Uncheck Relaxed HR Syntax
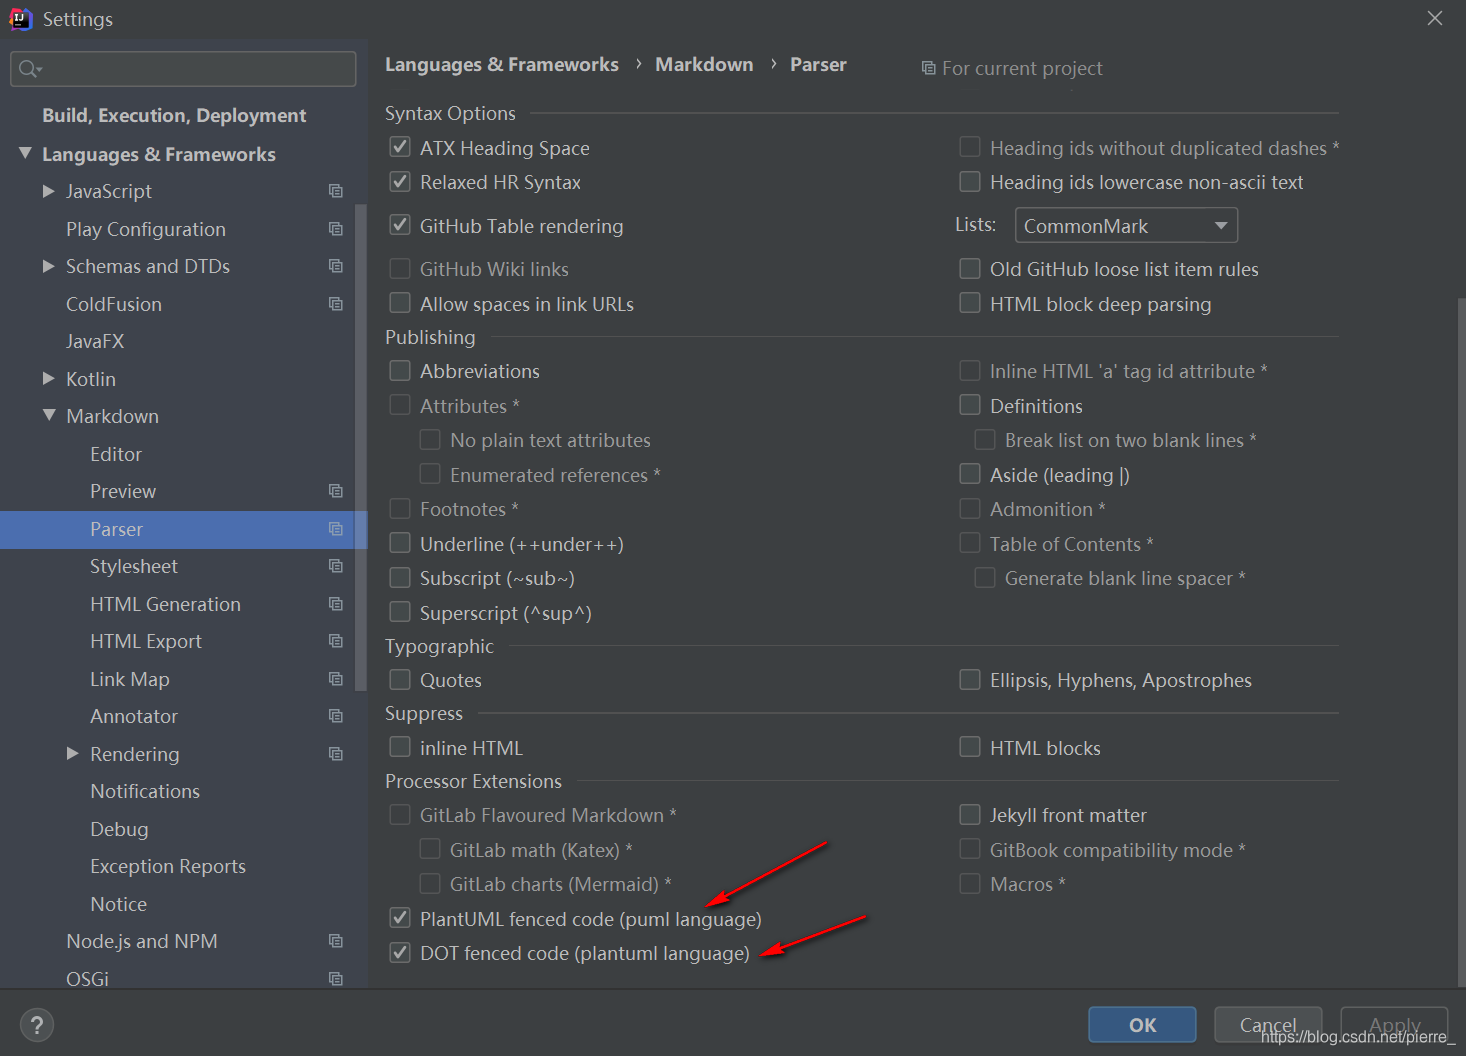This screenshot has width=1466, height=1056. coord(400,182)
